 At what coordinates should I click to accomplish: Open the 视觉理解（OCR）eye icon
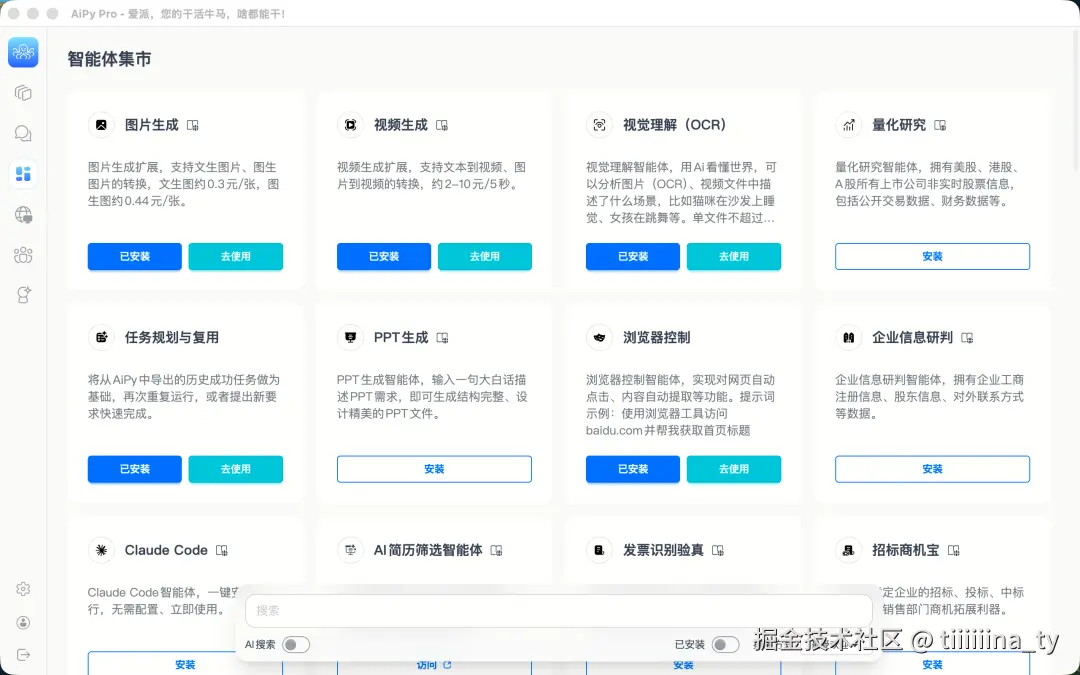599,124
